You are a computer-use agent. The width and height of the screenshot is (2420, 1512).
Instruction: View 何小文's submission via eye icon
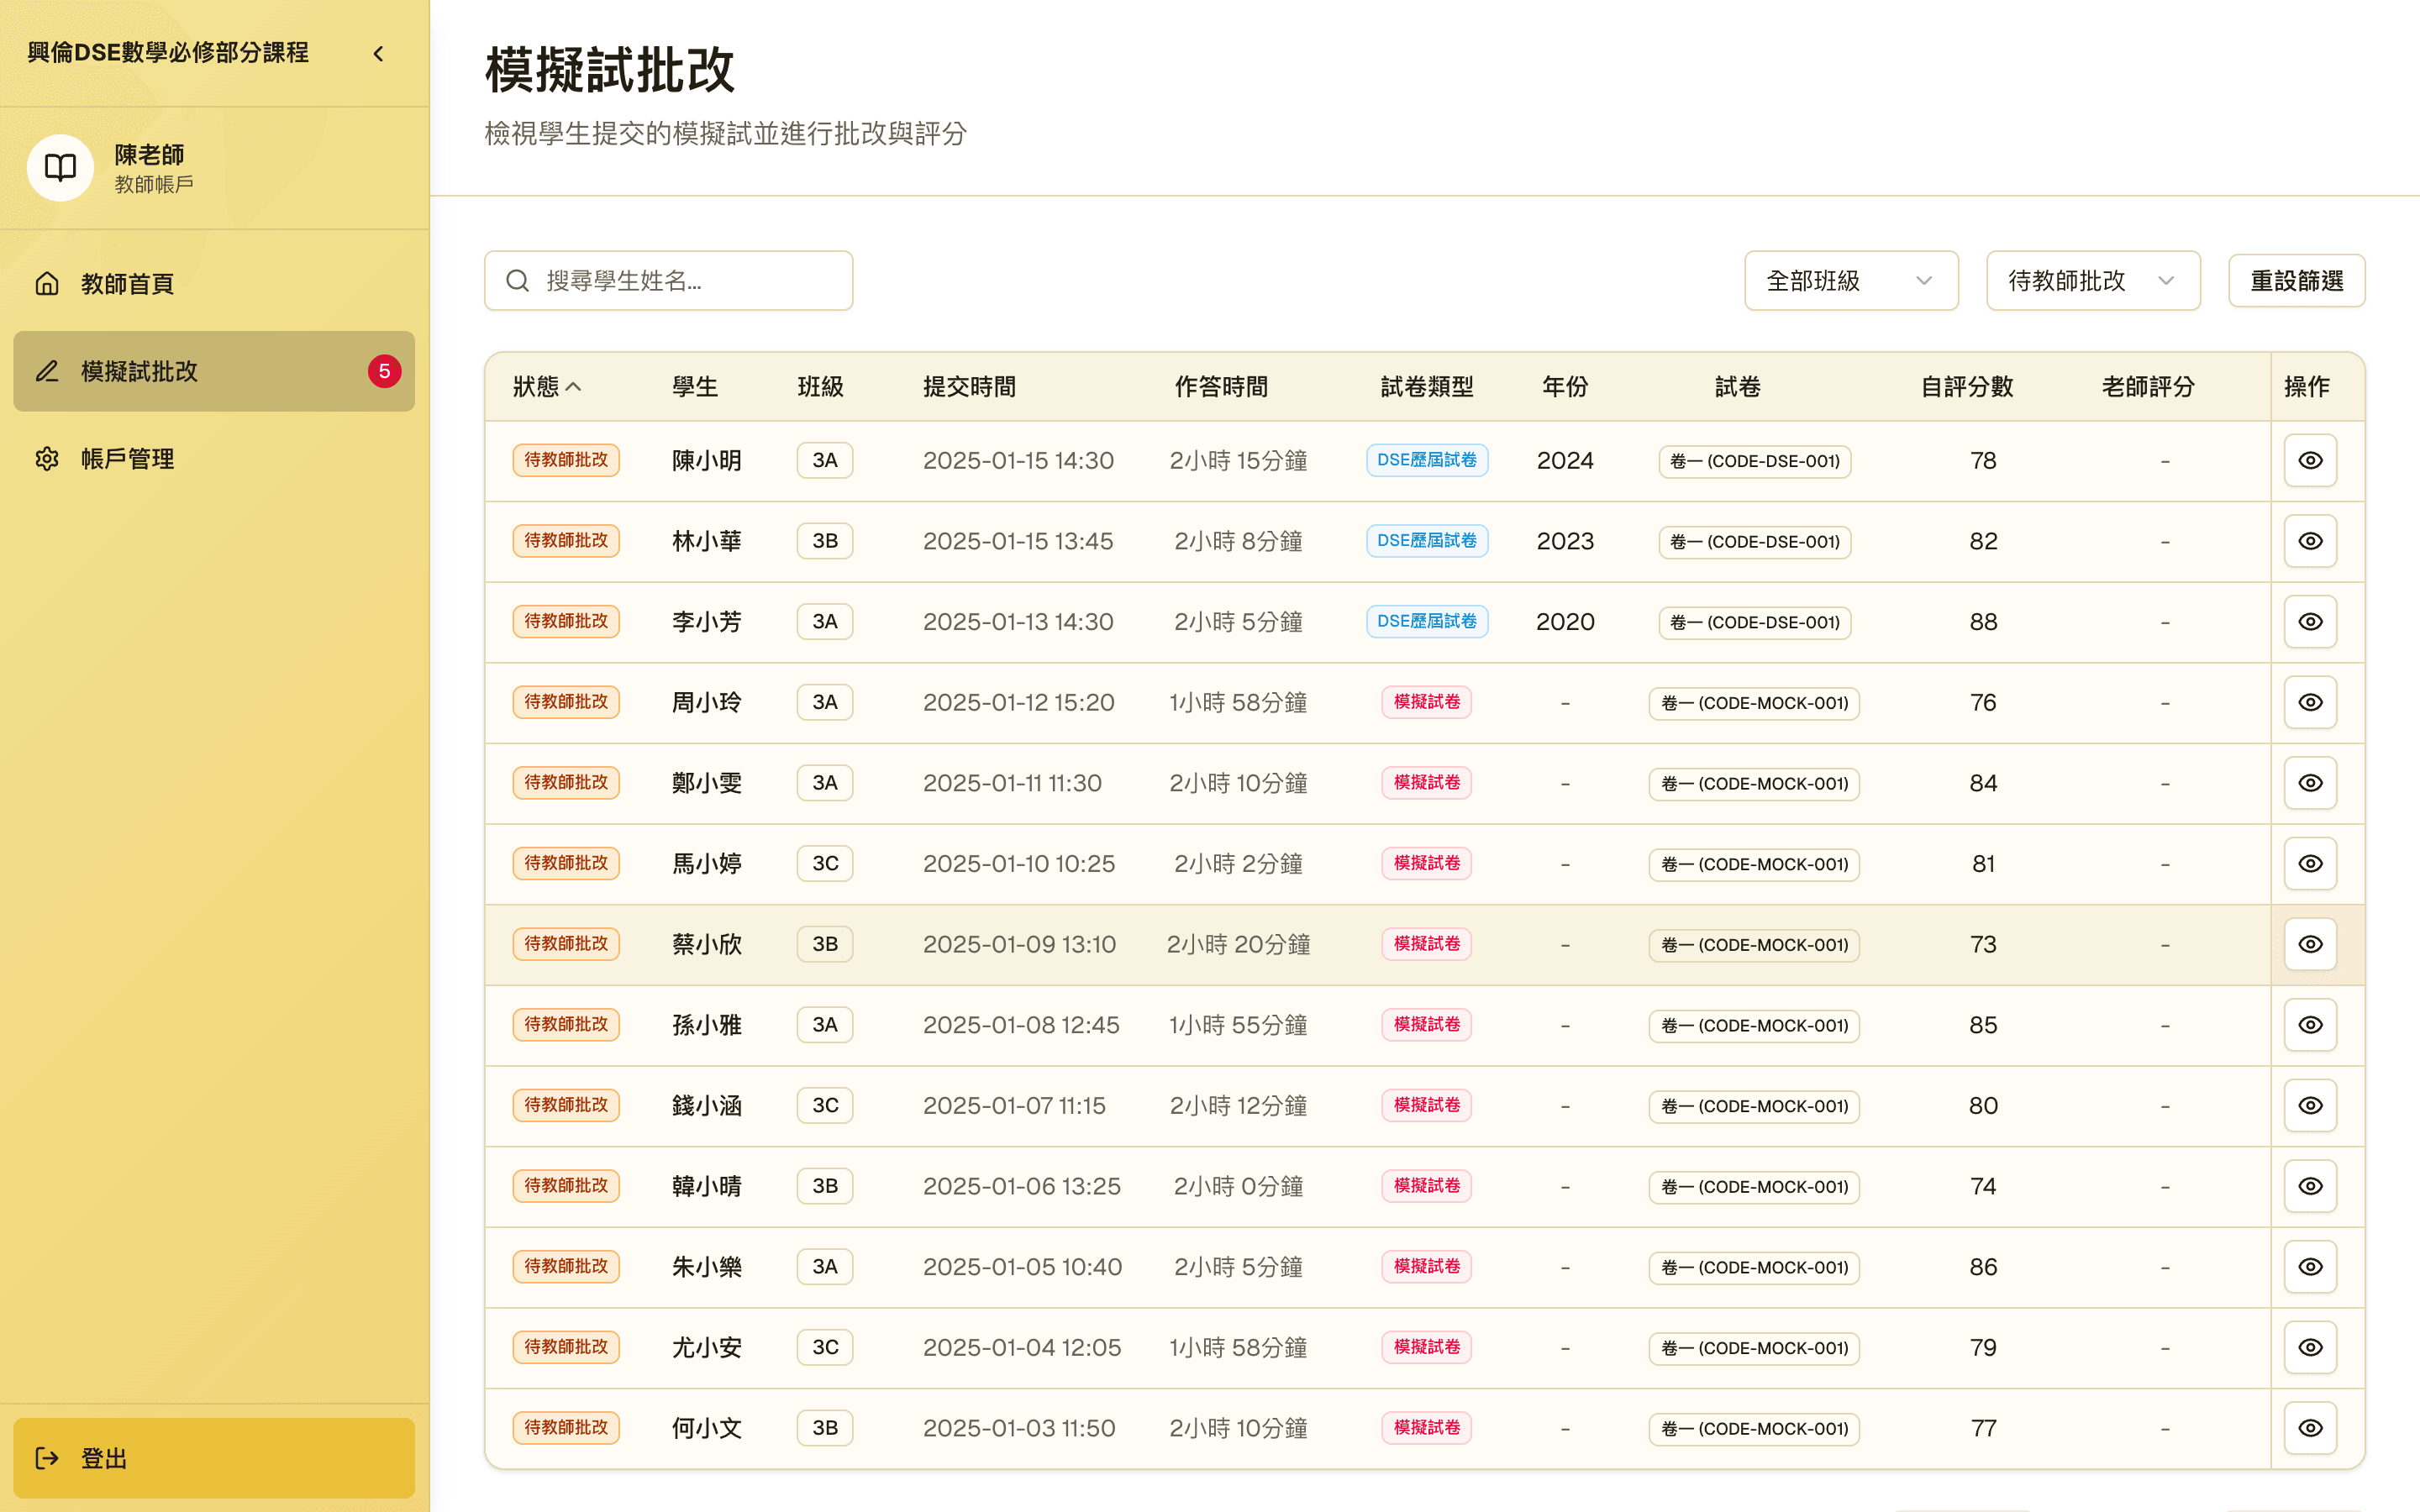[2310, 1428]
